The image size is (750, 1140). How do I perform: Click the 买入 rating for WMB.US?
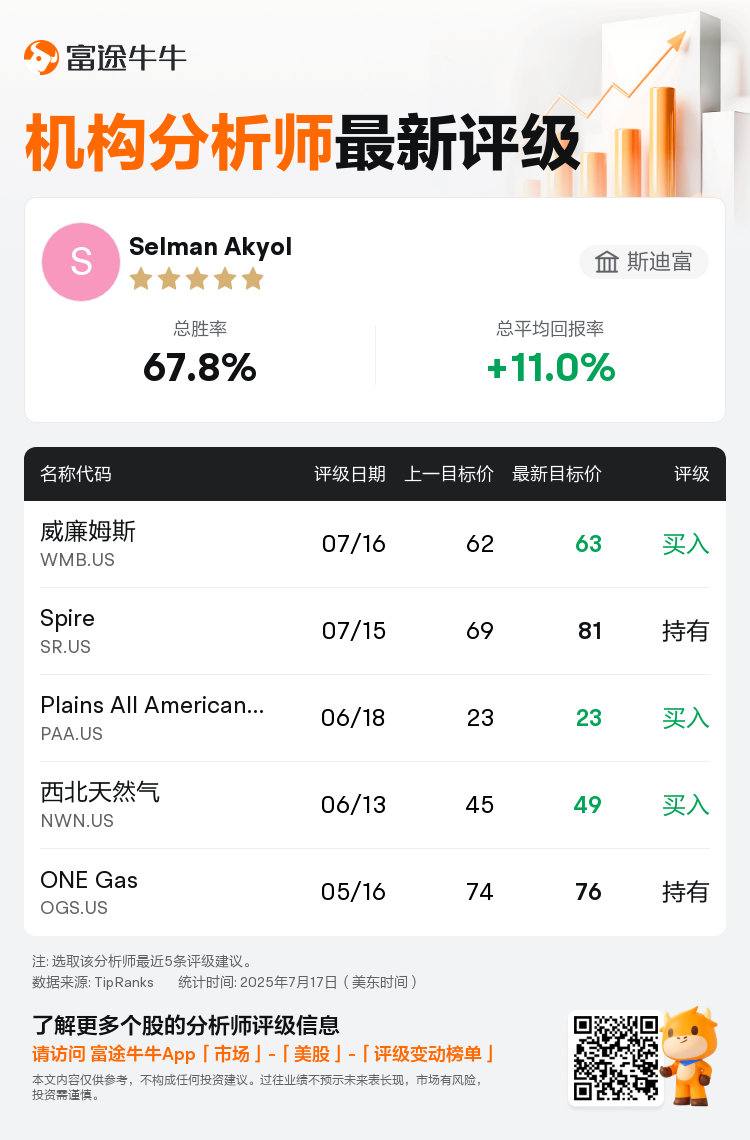click(x=685, y=544)
